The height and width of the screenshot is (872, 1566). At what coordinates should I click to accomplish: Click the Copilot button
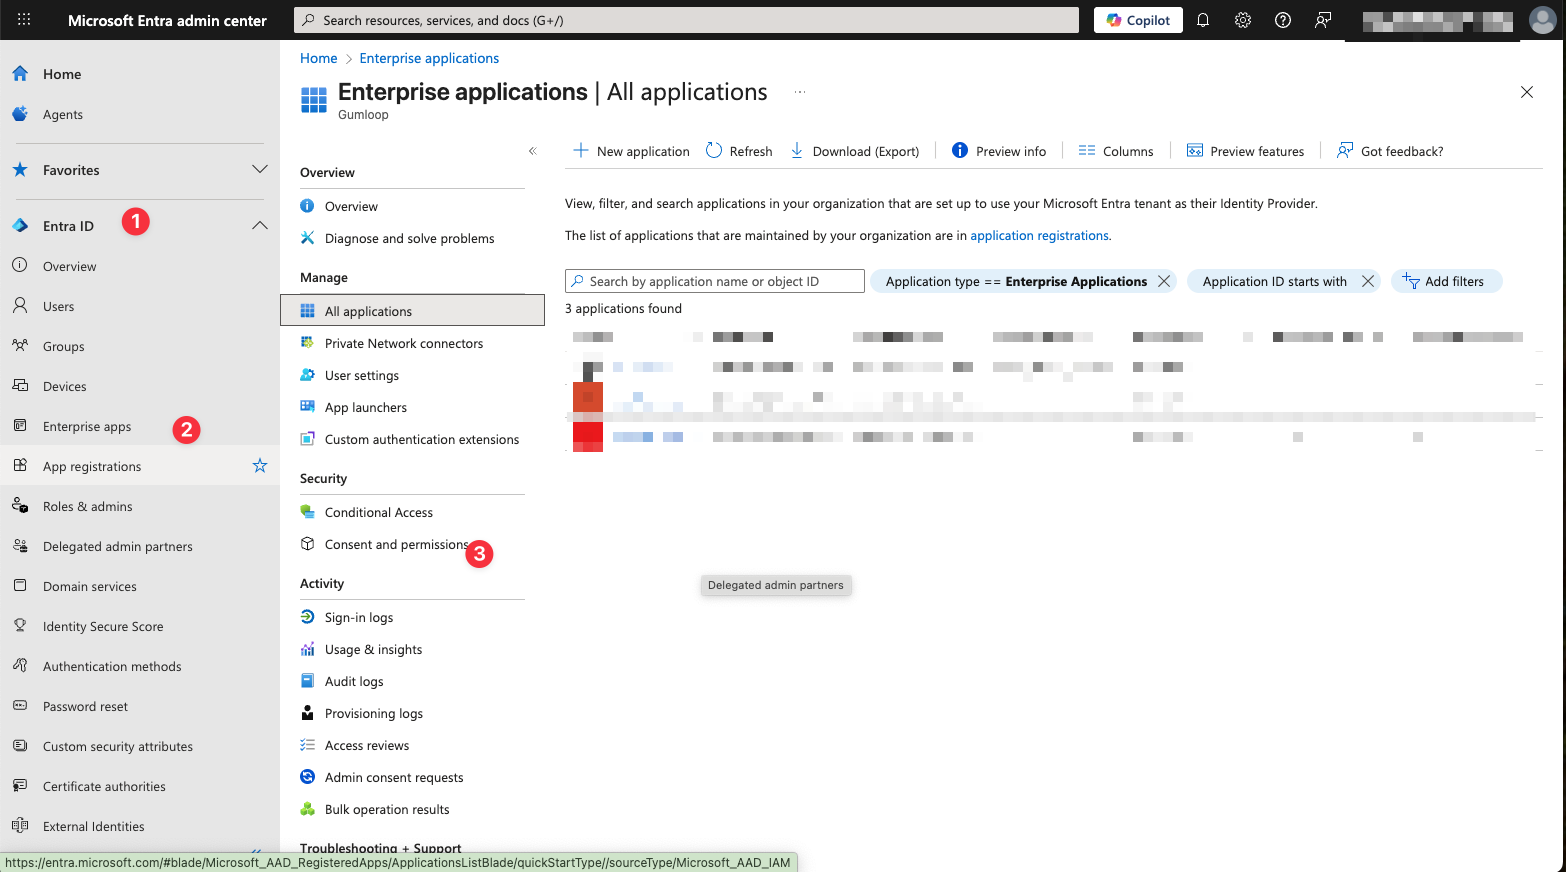(x=1138, y=20)
